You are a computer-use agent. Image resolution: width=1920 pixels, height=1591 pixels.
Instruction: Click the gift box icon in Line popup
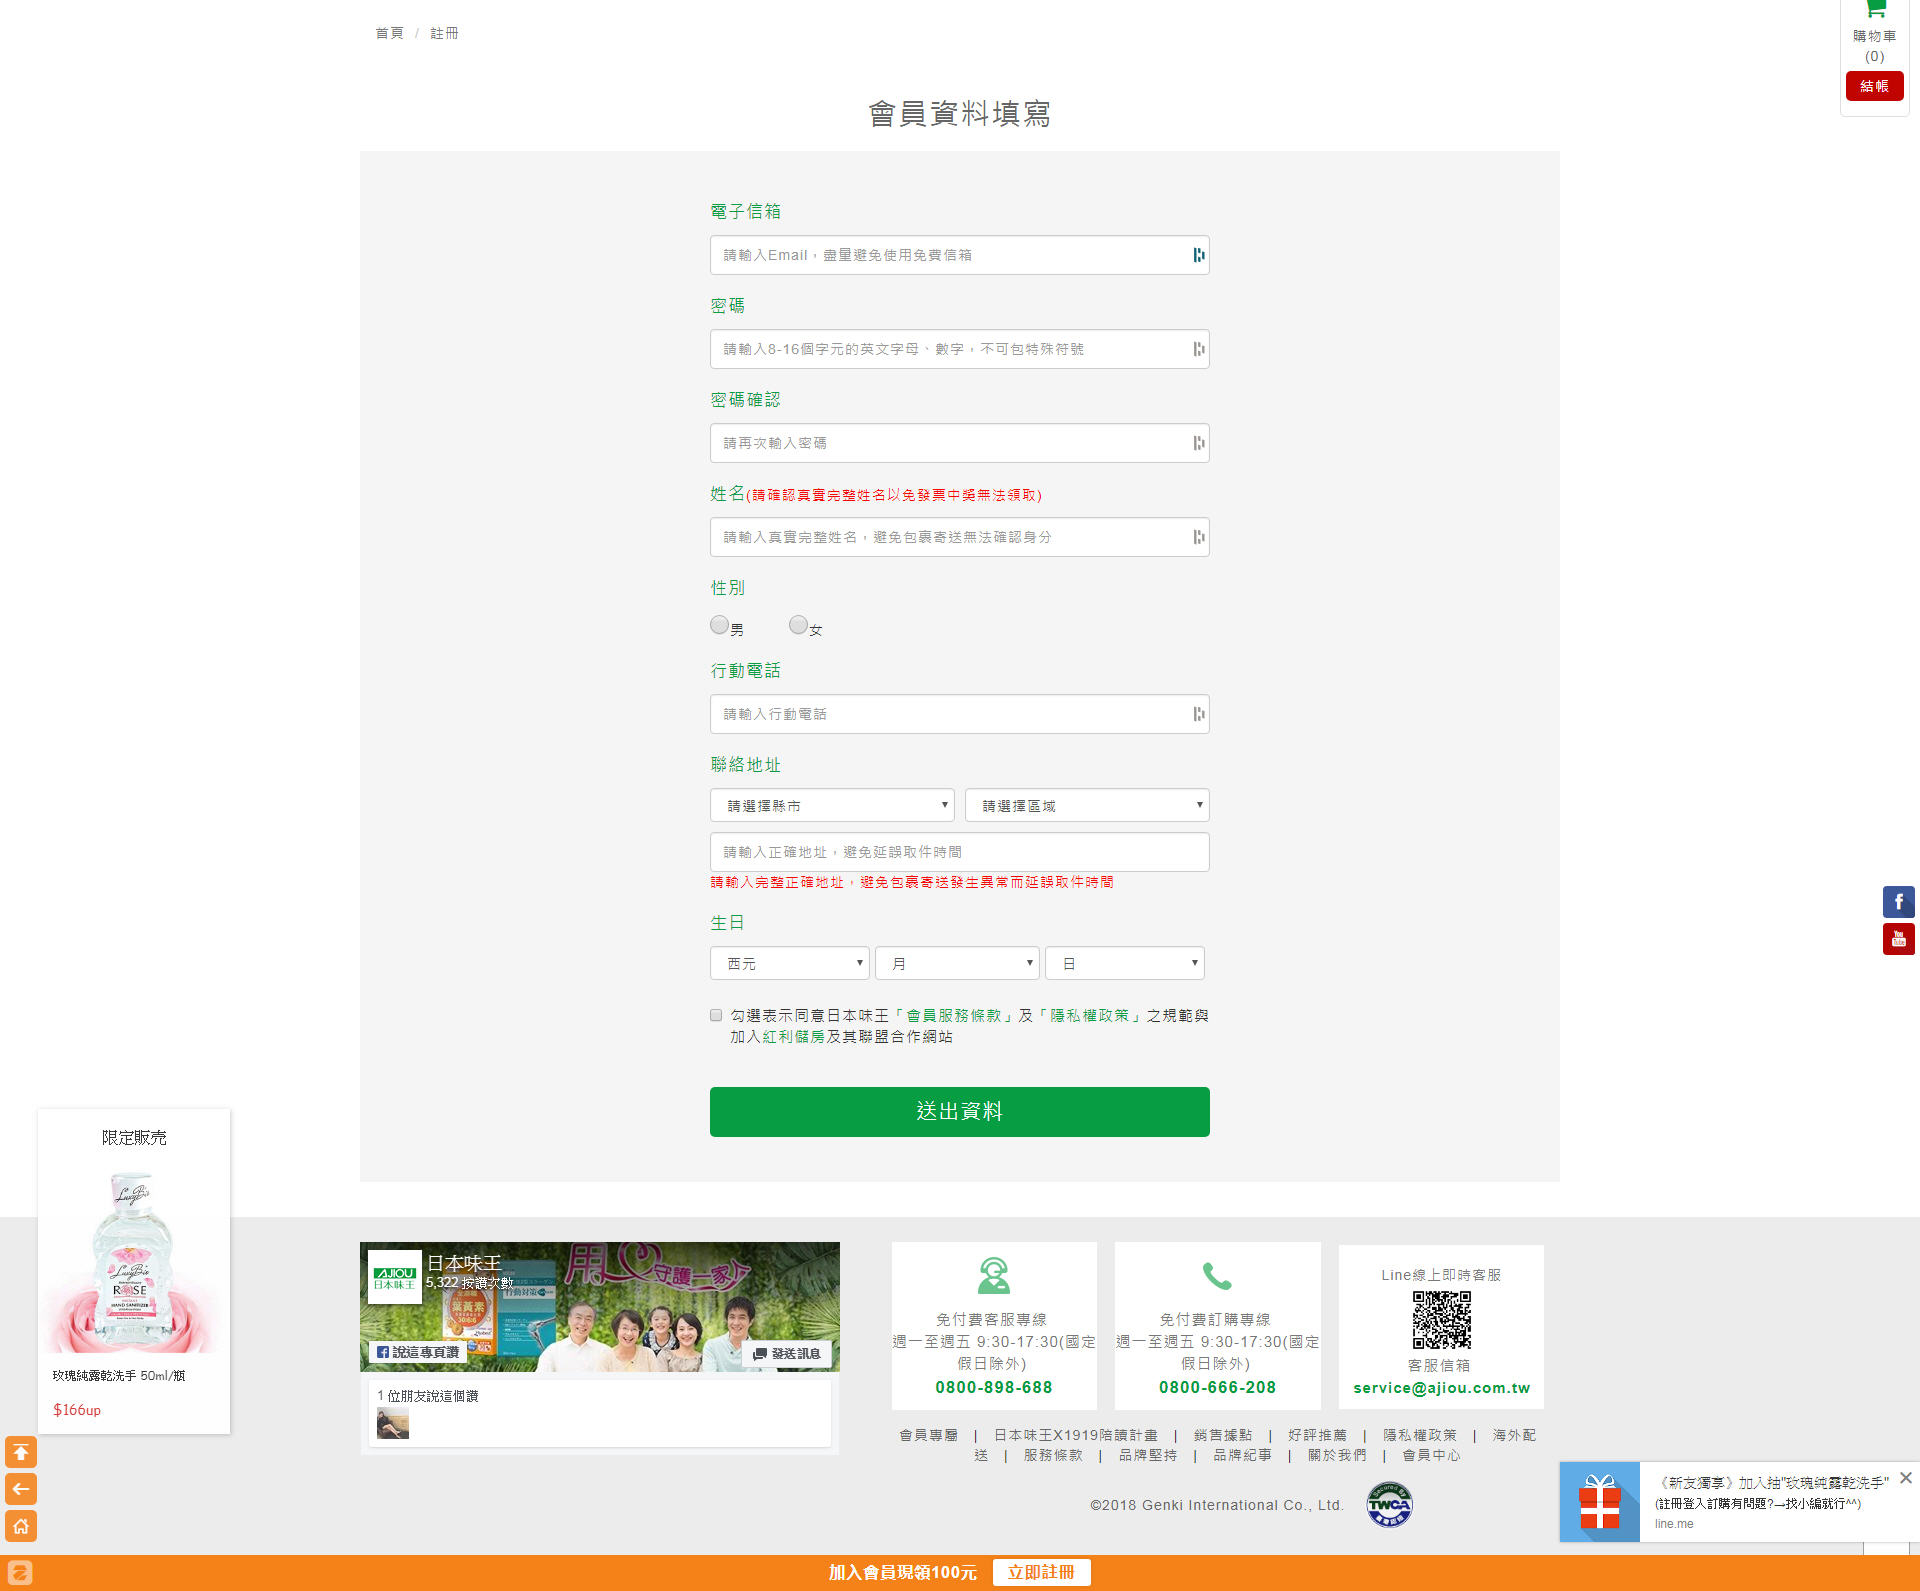point(1599,1502)
